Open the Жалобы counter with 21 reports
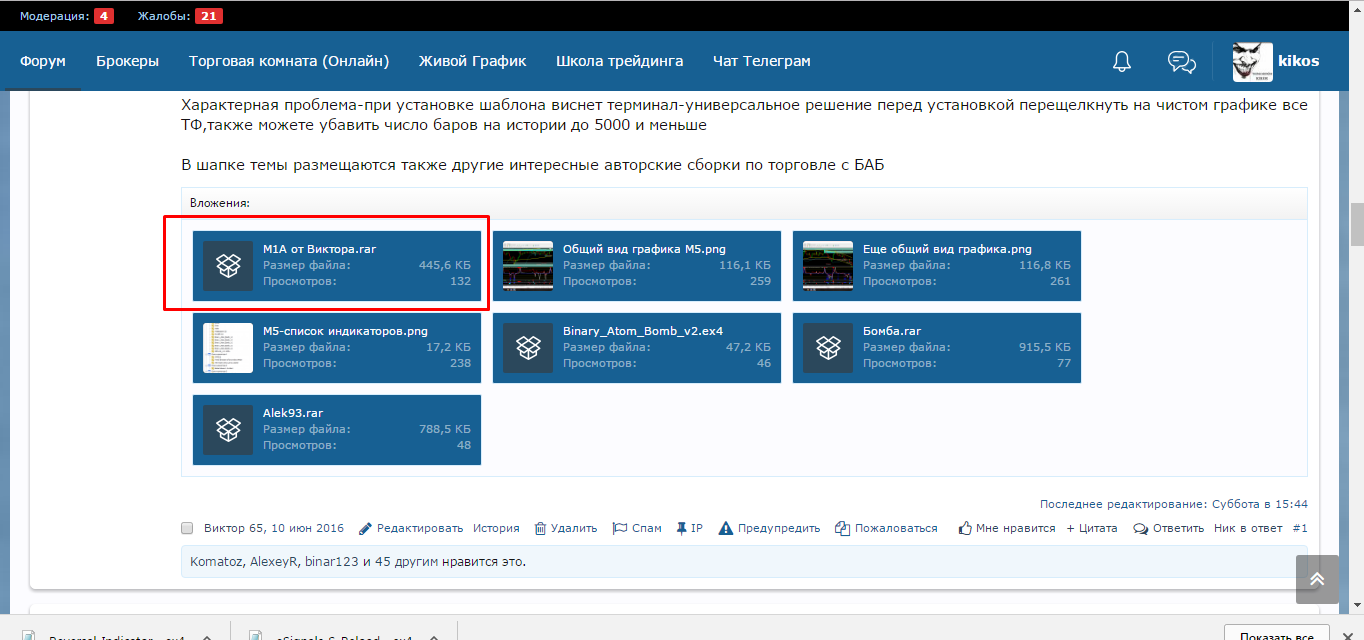The width and height of the screenshot is (1364, 640). point(179,16)
